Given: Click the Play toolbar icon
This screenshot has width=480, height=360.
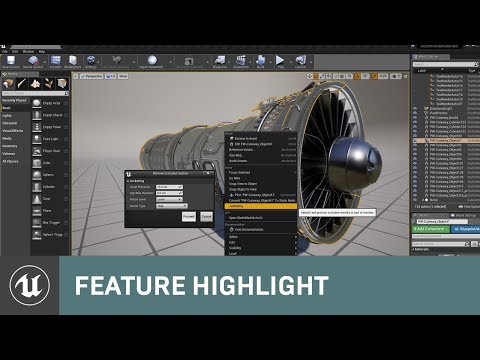Looking at the screenshot, I should click(x=280, y=60).
